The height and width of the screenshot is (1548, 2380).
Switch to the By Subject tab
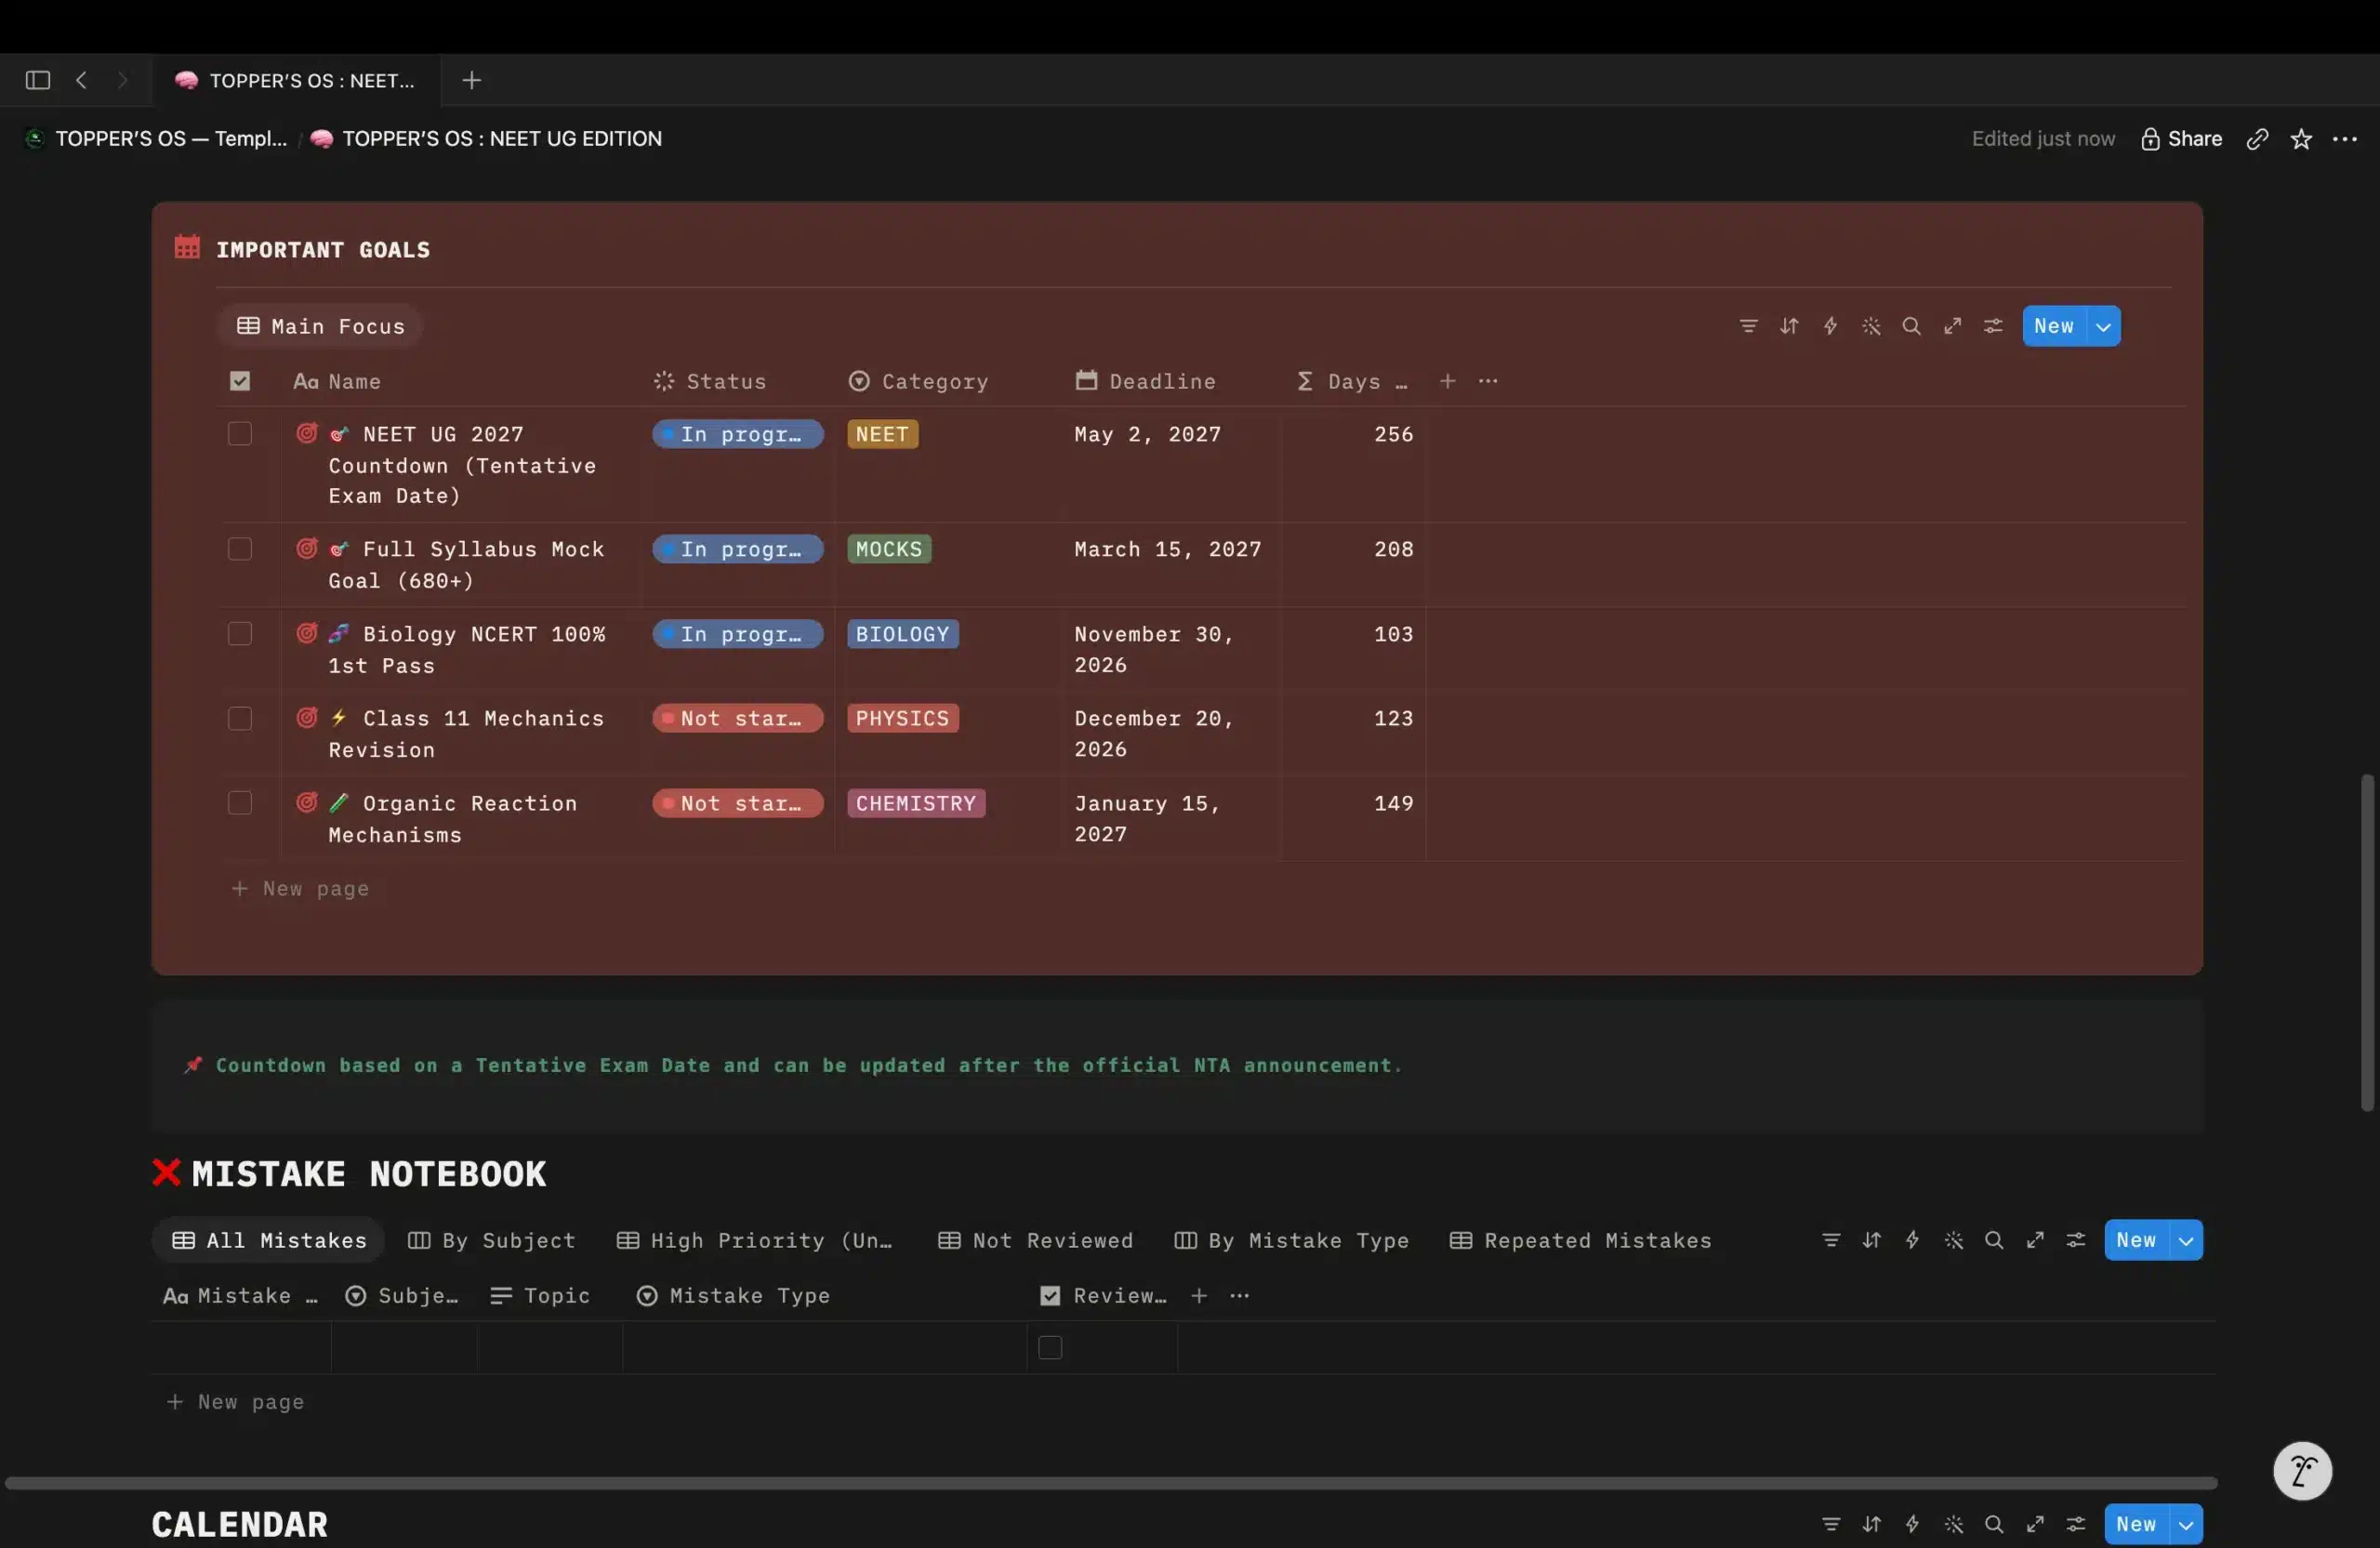492,1240
